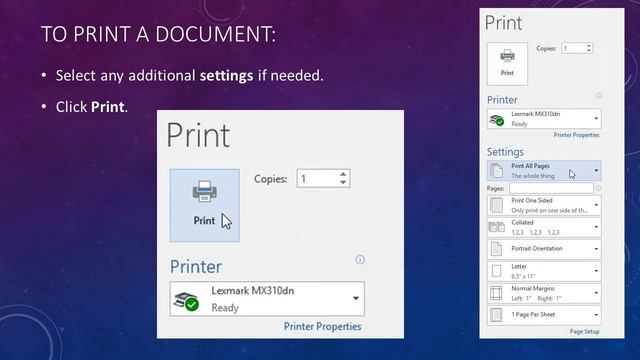The image size is (640, 360).
Task: Click the 1 Page Per Sheet icon
Action: 496,315
